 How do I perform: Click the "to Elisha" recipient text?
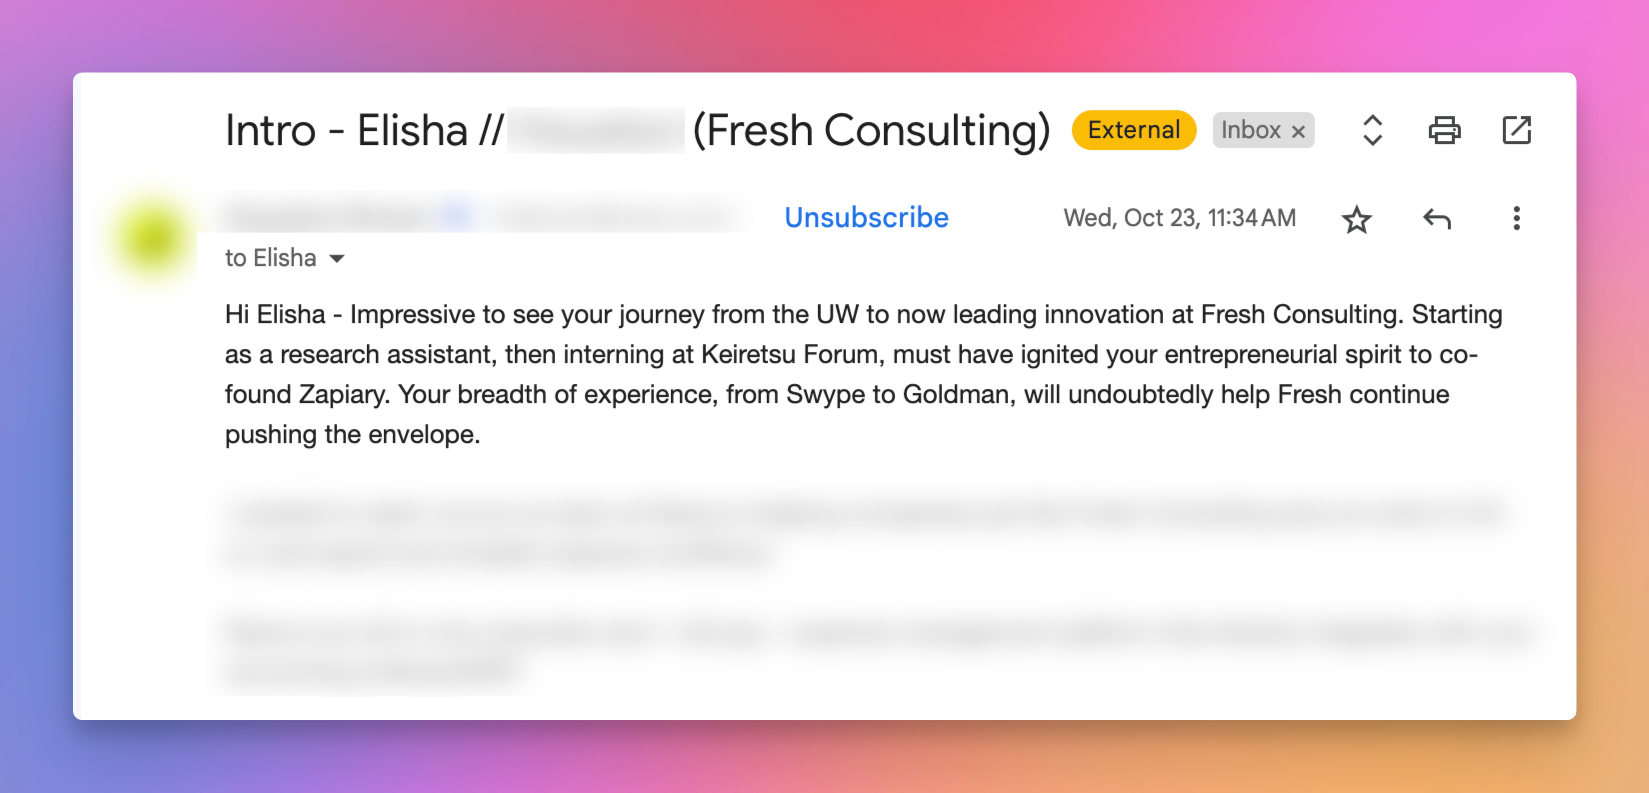pyautogui.click(x=270, y=258)
